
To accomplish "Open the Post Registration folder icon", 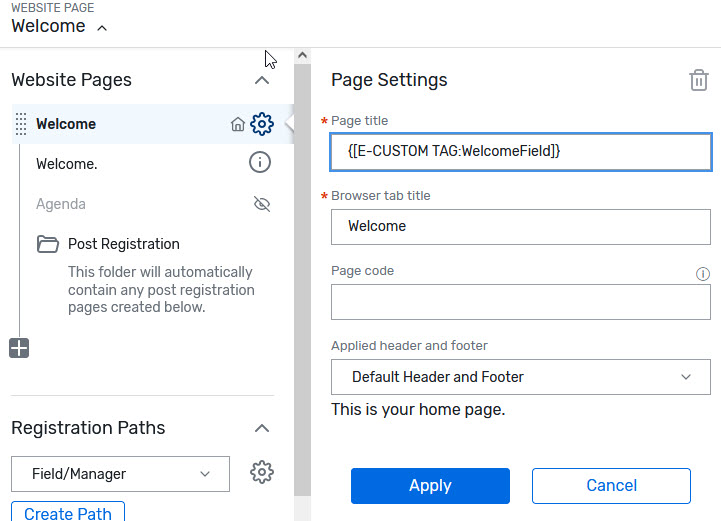I will coord(48,244).
